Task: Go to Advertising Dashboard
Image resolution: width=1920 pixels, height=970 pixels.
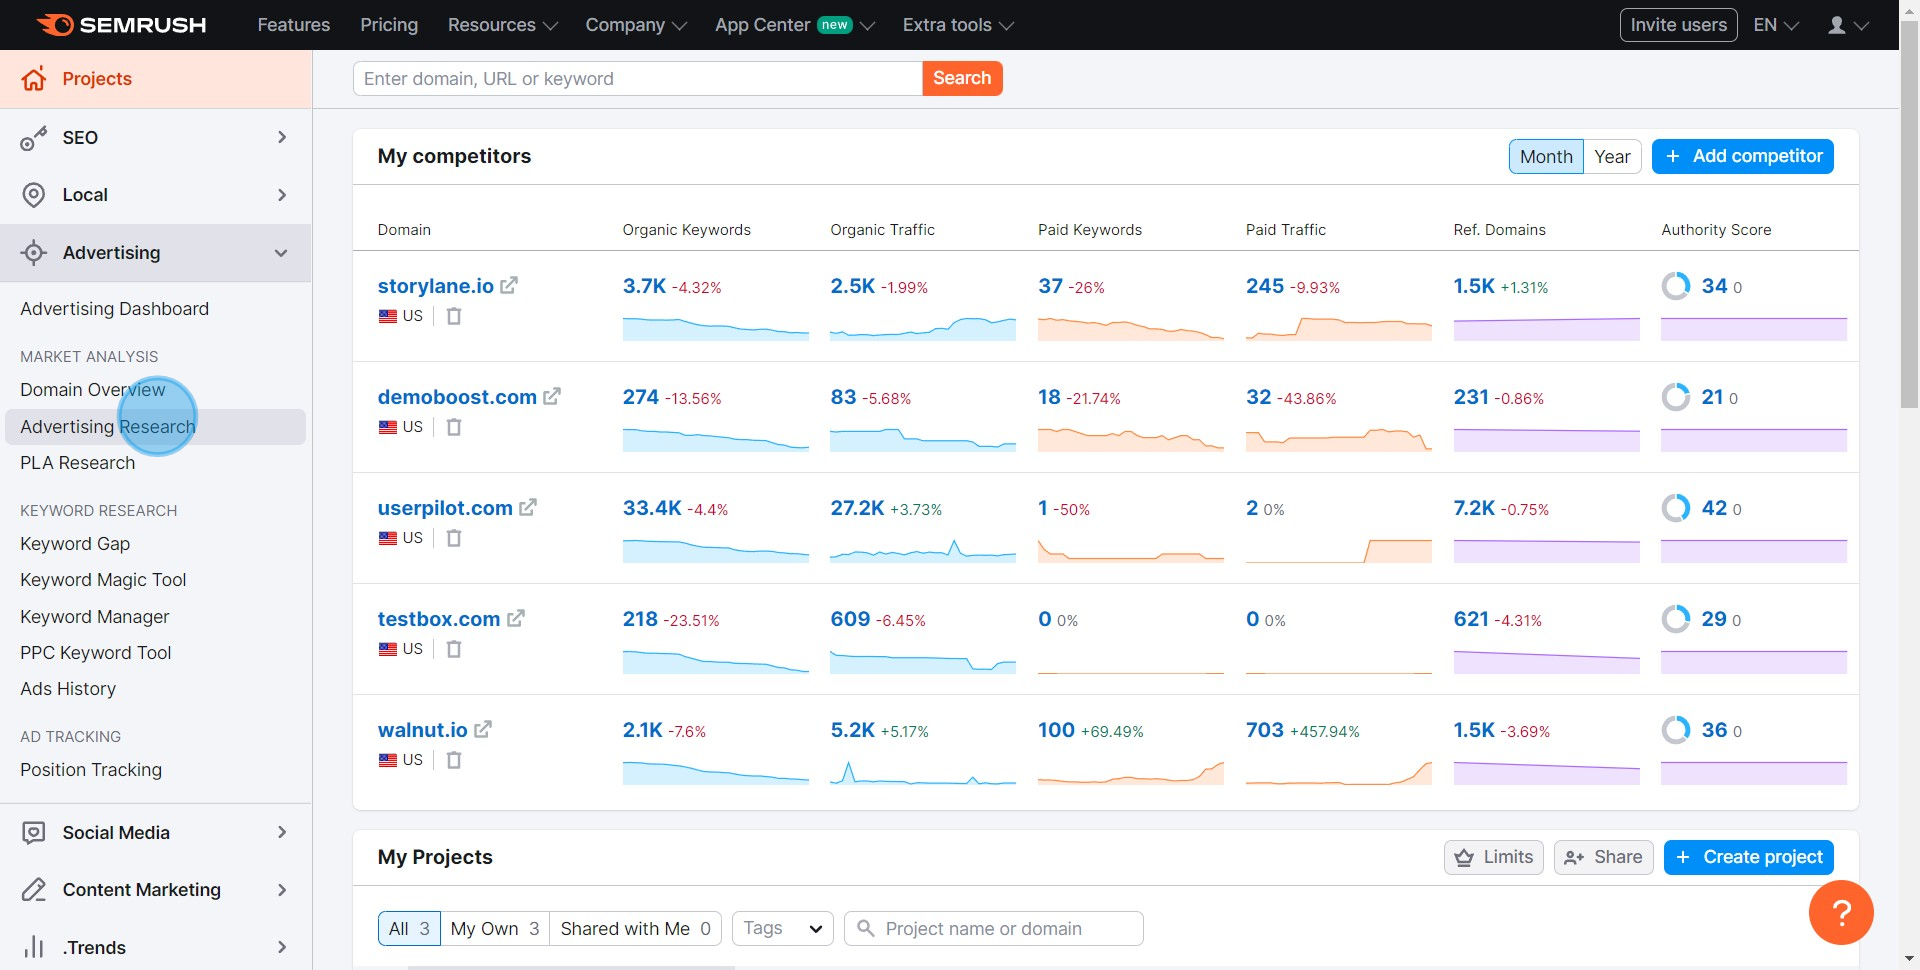Action: click(114, 309)
